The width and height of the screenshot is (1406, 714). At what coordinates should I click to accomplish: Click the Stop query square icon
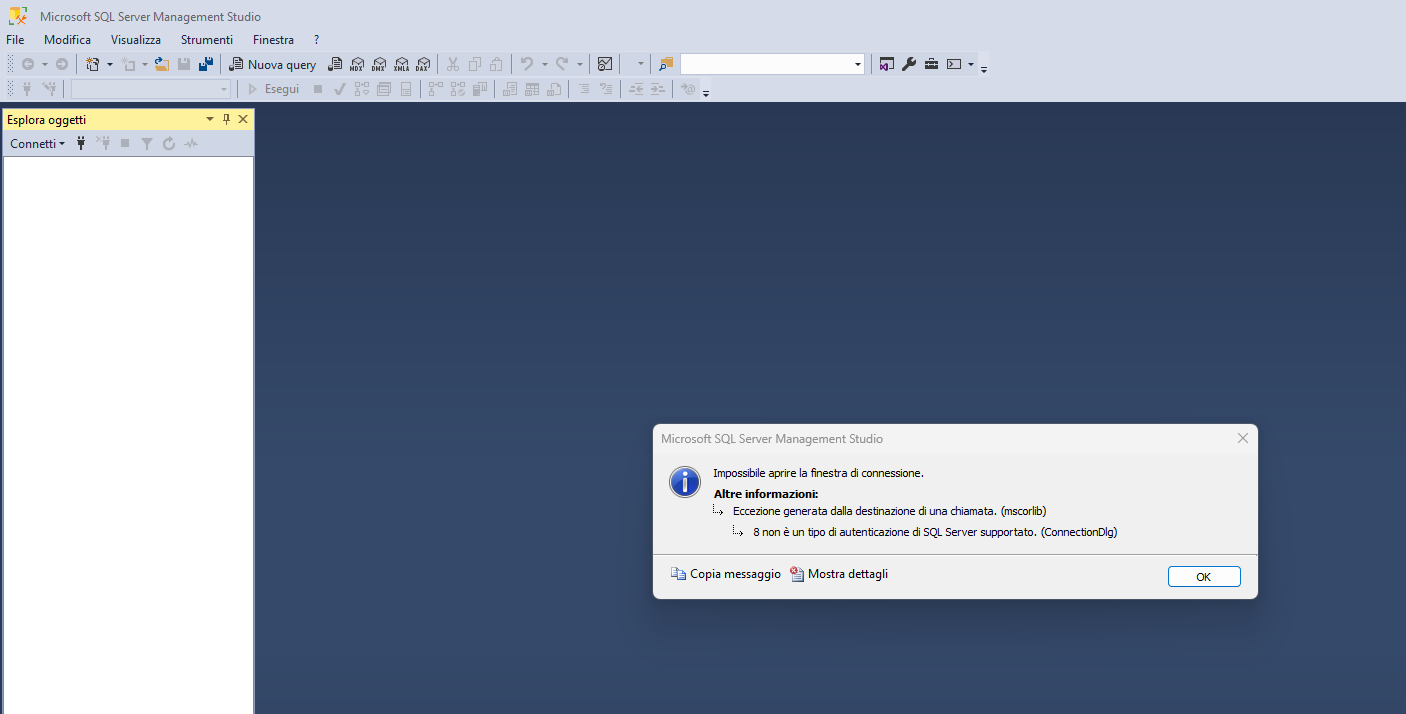tap(318, 89)
